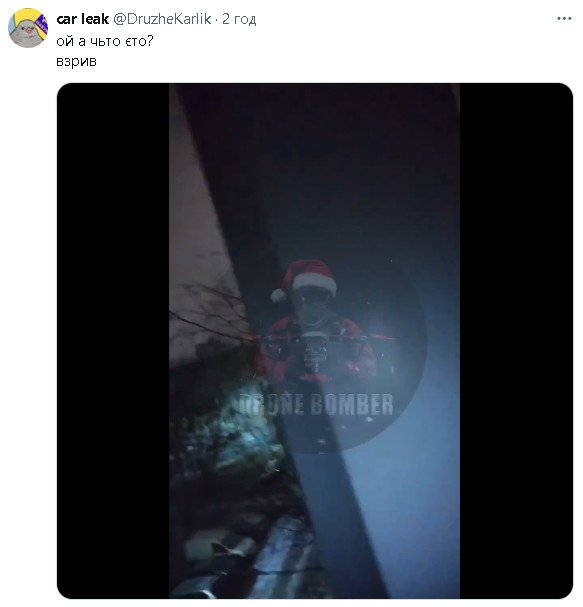This screenshot has height=607, width=583.
Task: Click the Santa hat figure in video
Action: (314, 321)
